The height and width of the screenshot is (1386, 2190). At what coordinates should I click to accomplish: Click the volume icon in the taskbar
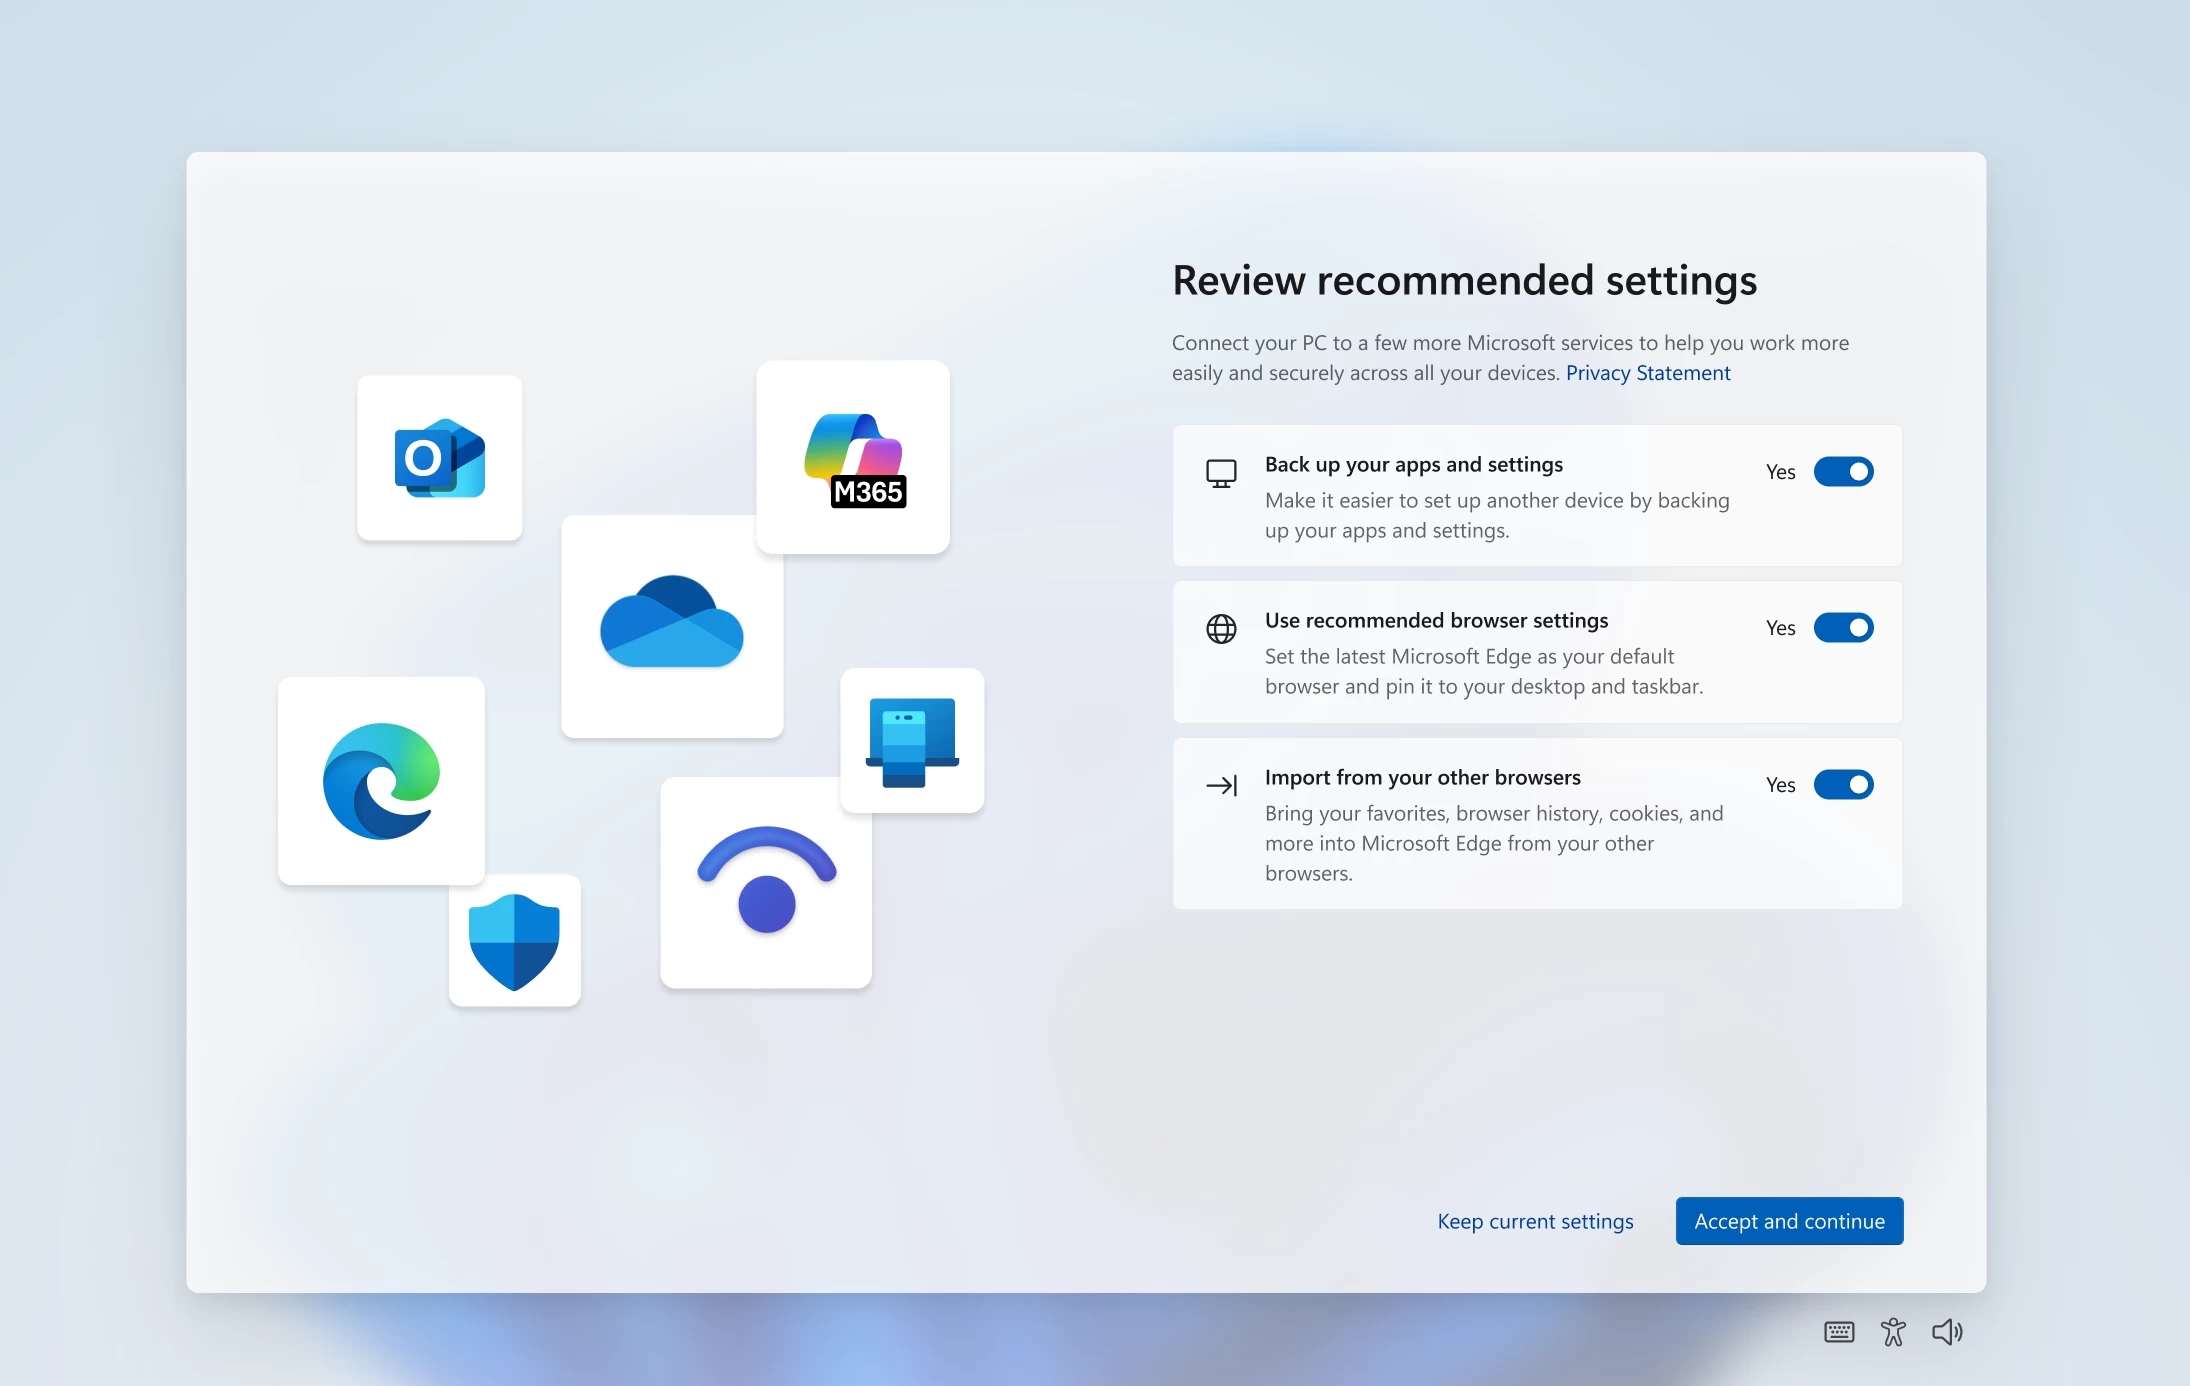[x=1947, y=1332]
